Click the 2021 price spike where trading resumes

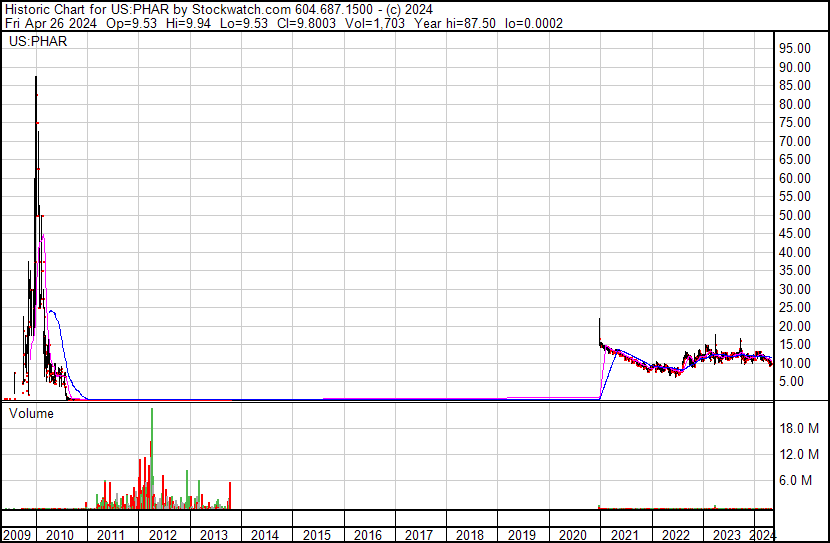click(600, 325)
